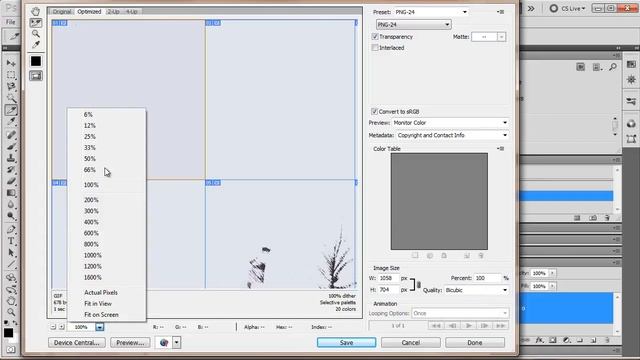Toggle the constrain proportions link icon
The image size is (640, 360).
pyautogui.click(x=418, y=284)
